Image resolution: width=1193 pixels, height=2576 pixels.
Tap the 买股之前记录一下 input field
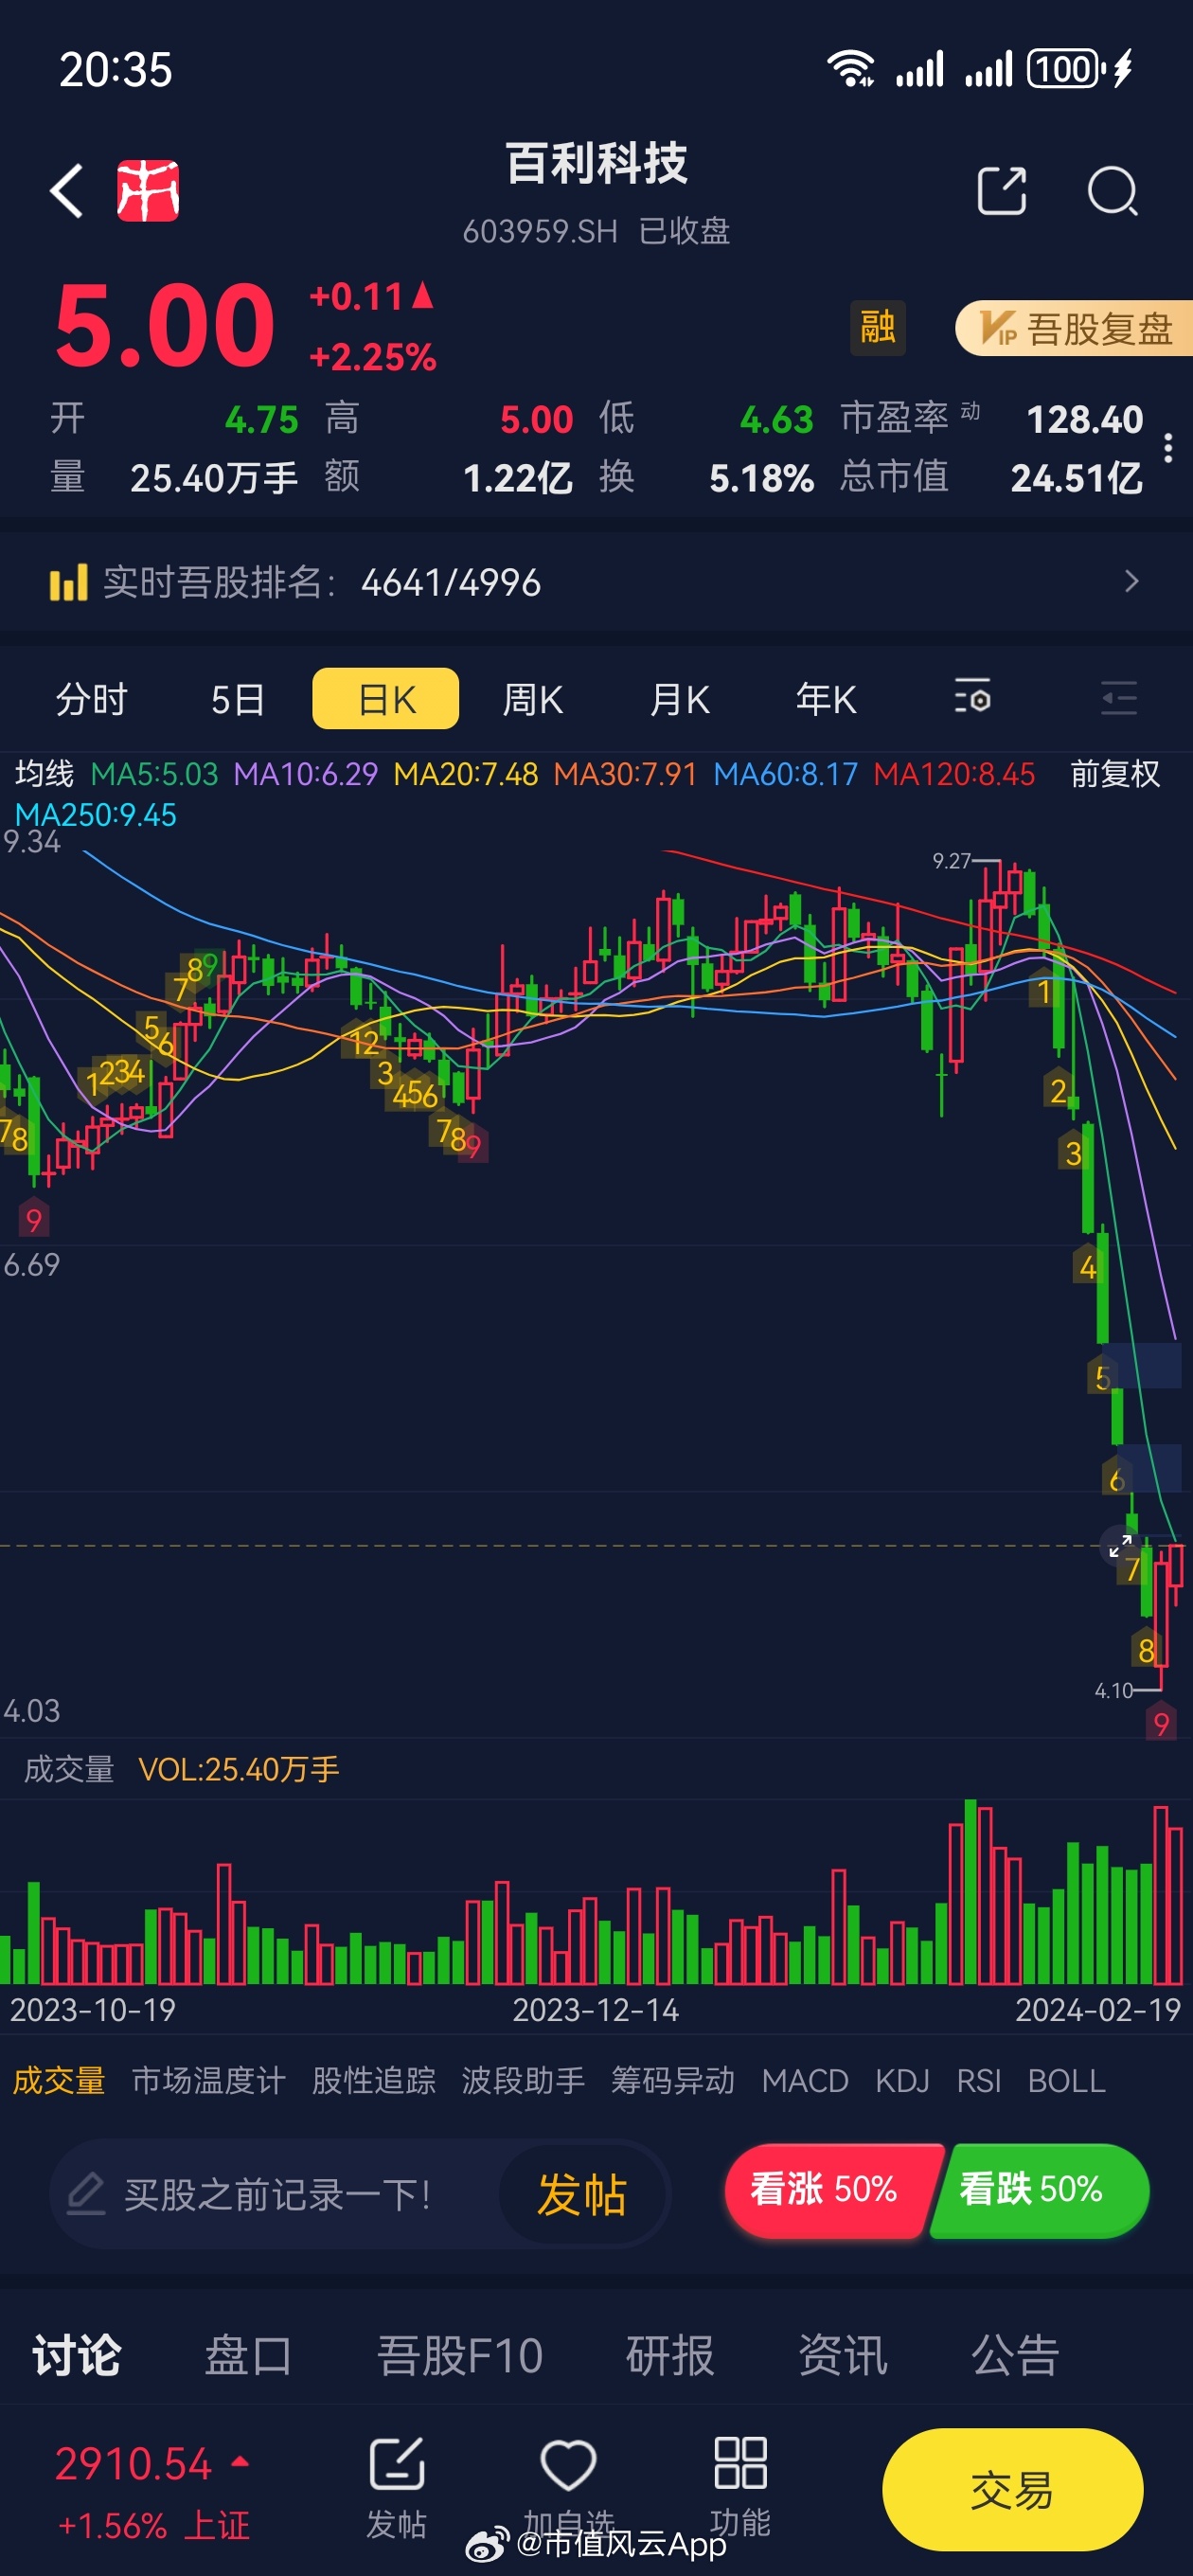coord(275,2194)
